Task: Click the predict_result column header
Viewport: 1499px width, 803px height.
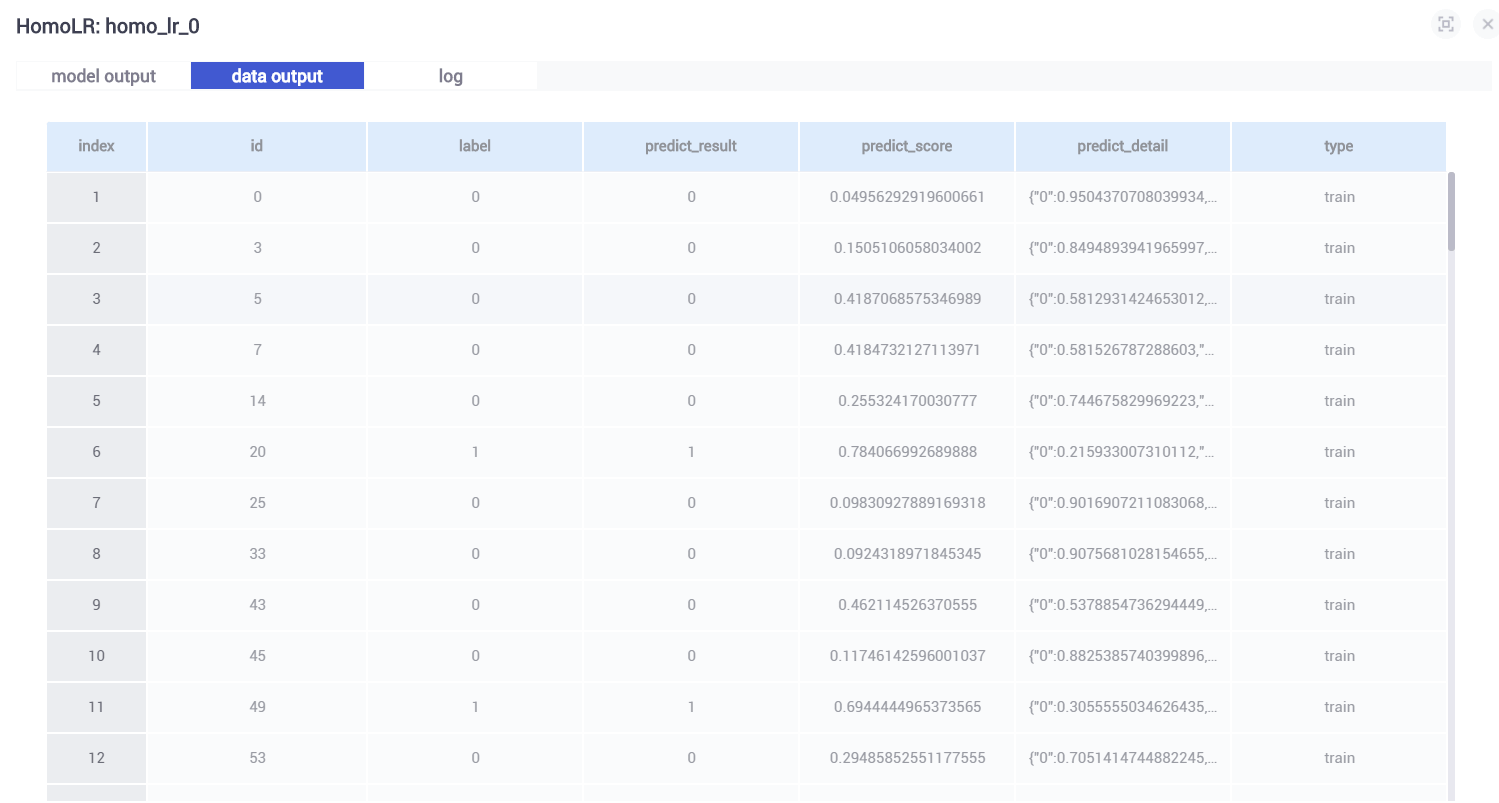Action: tap(691, 146)
